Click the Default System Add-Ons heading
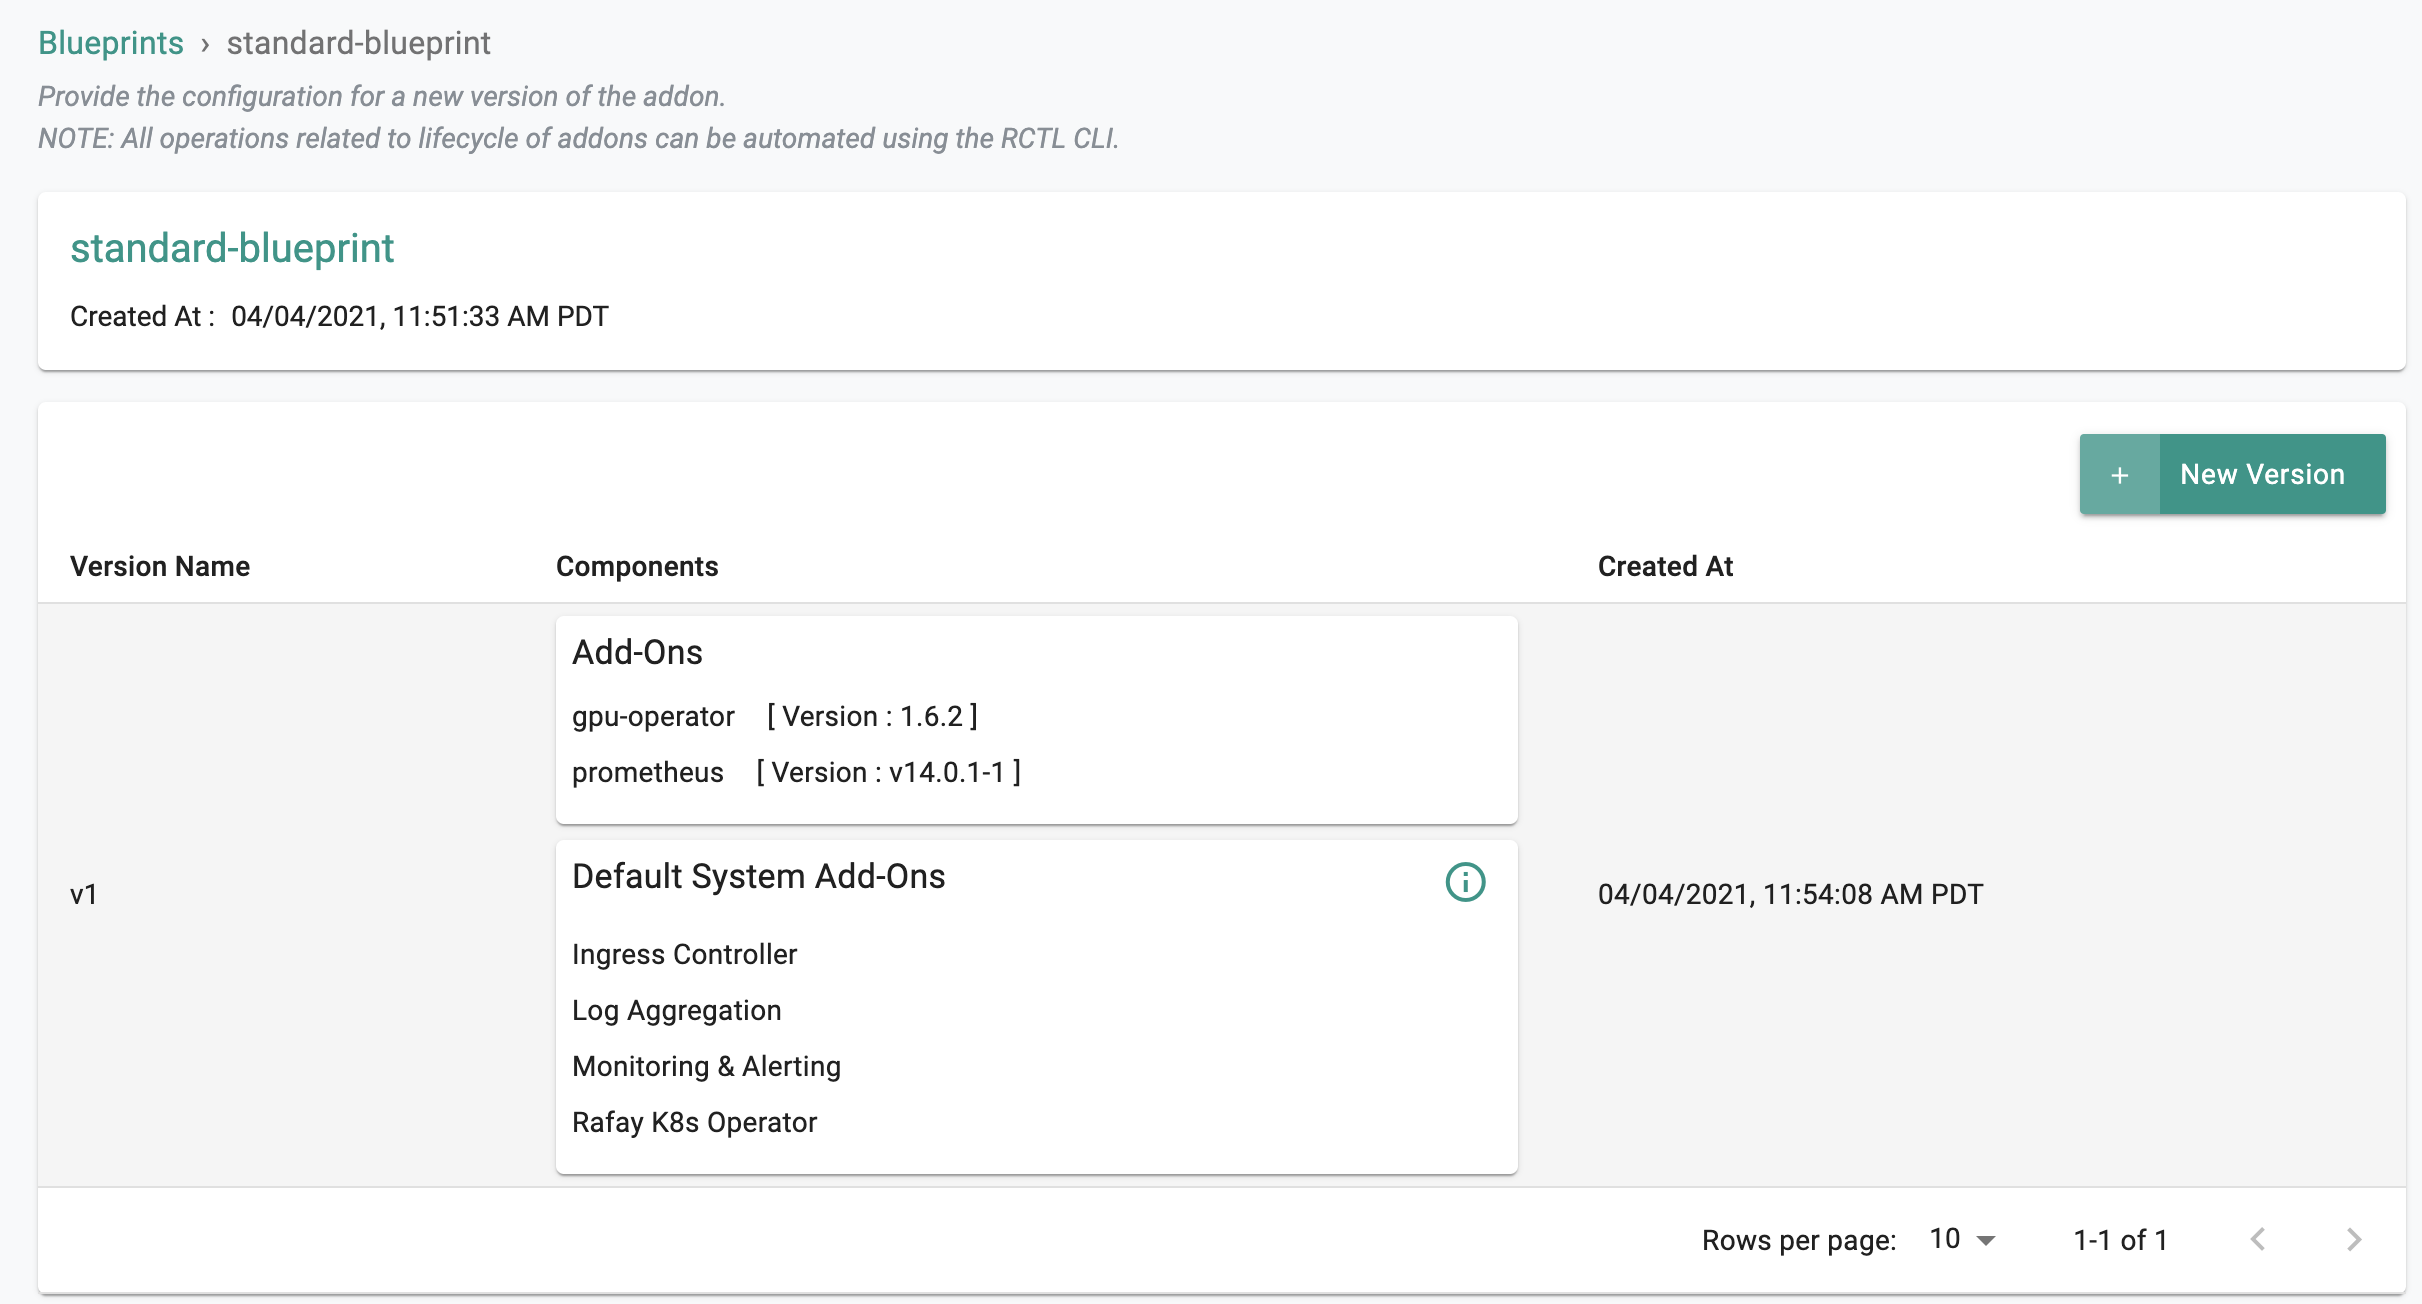Screen dimensions: 2422x1304 coord(758,876)
